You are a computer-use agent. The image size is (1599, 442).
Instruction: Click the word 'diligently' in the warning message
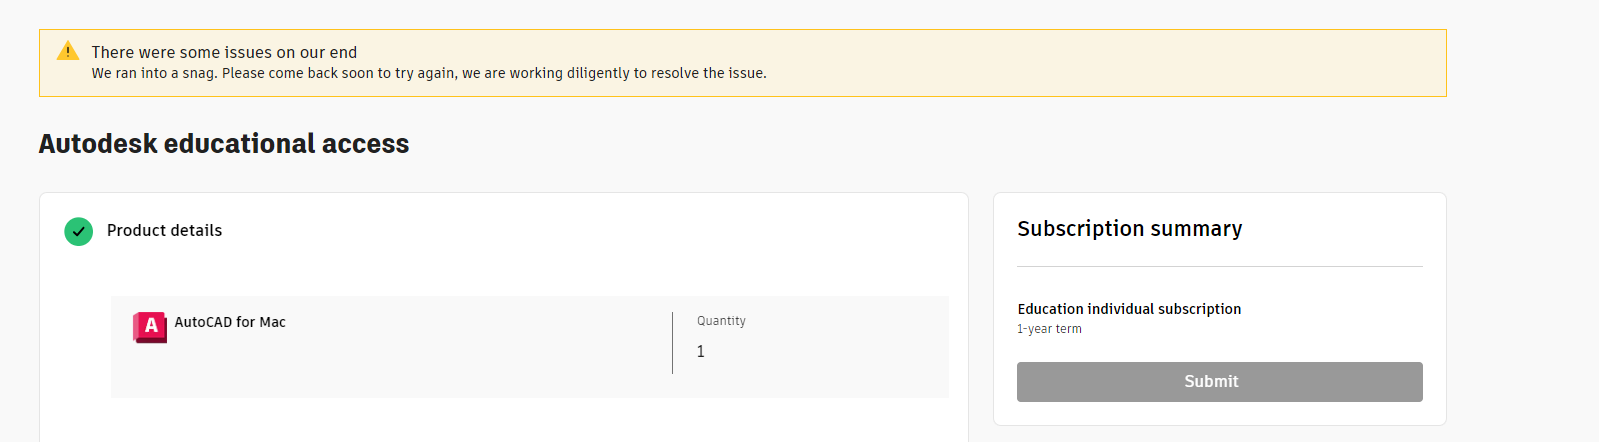[x=598, y=73]
